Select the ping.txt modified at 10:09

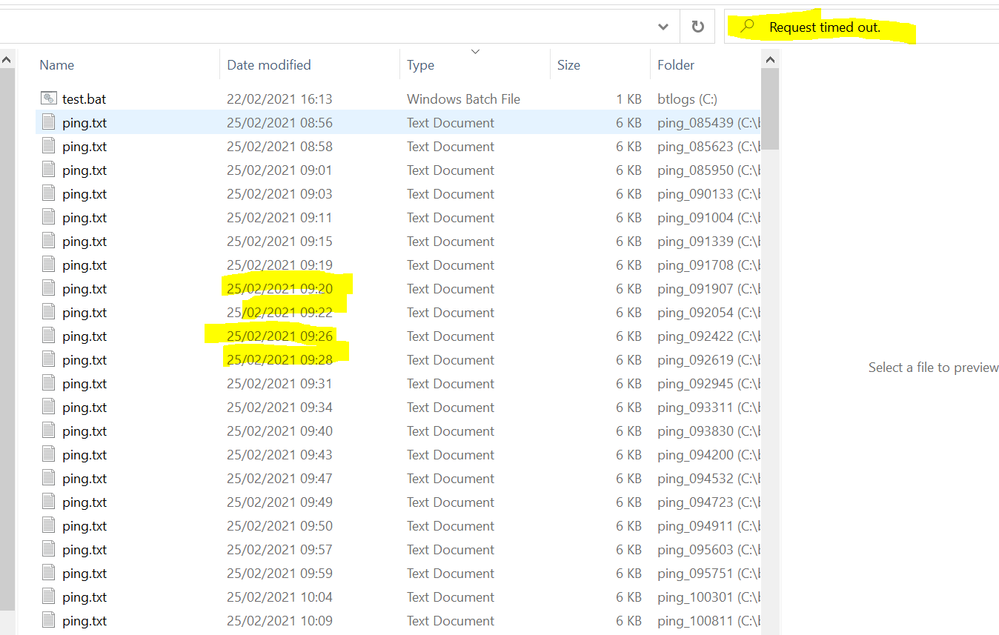tap(84, 621)
